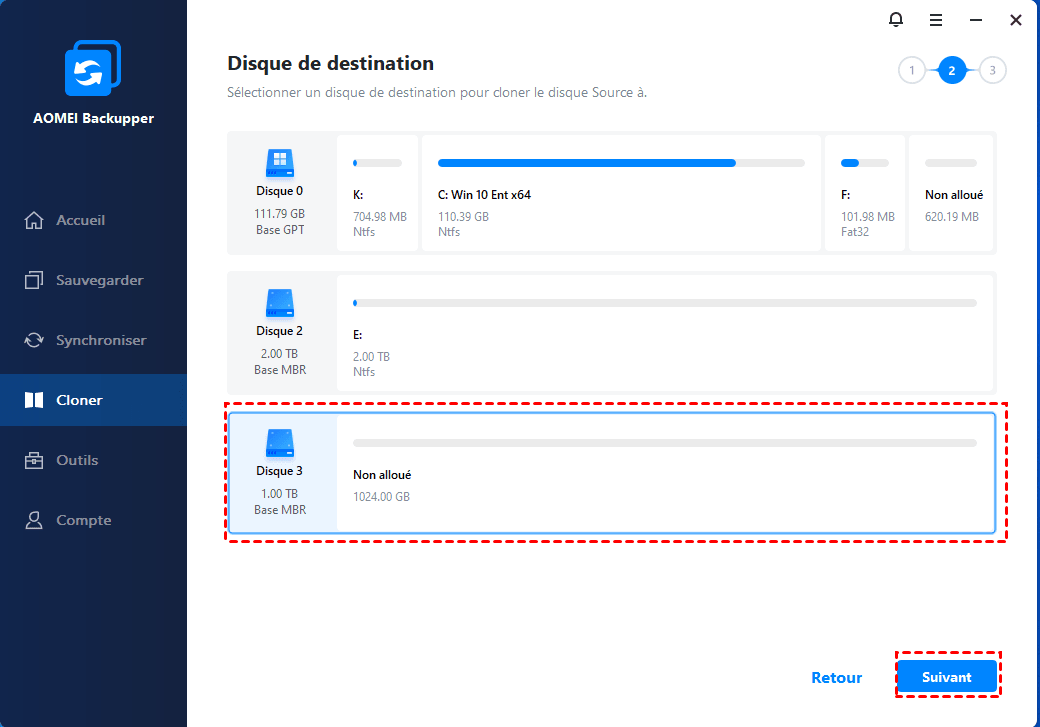Click the E: partition usage bar
The image size is (1040, 727).
pos(665,303)
